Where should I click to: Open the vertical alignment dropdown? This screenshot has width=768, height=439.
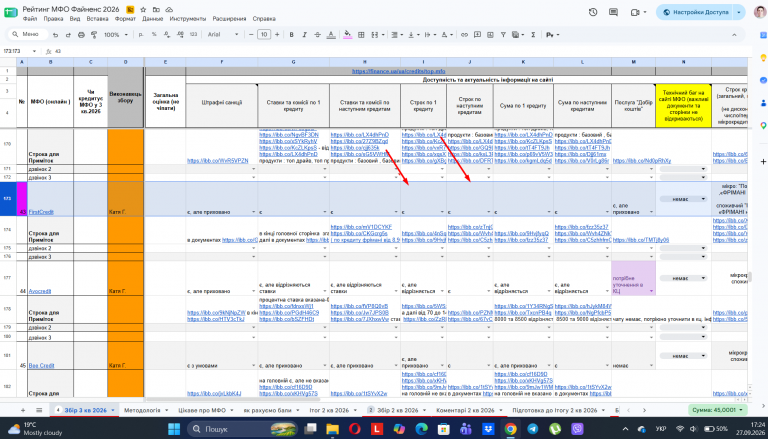[413, 35]
